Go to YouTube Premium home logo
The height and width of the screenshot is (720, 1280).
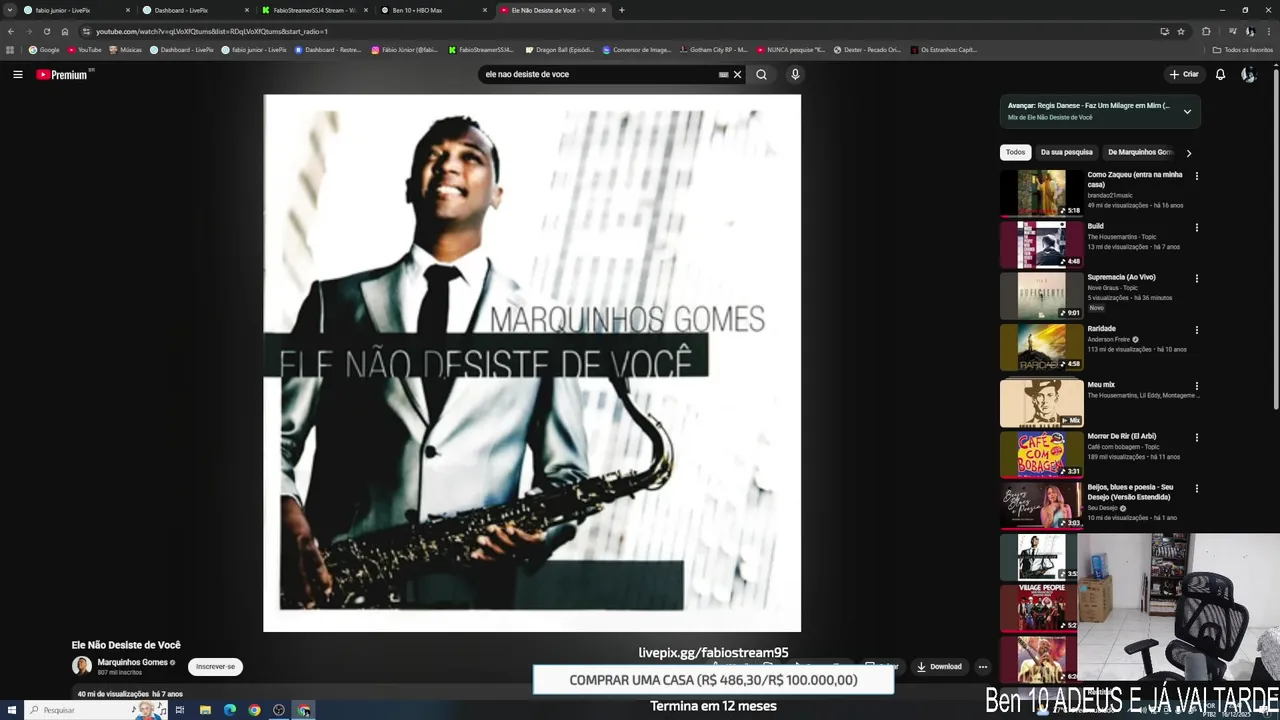[x=62, y=74]
